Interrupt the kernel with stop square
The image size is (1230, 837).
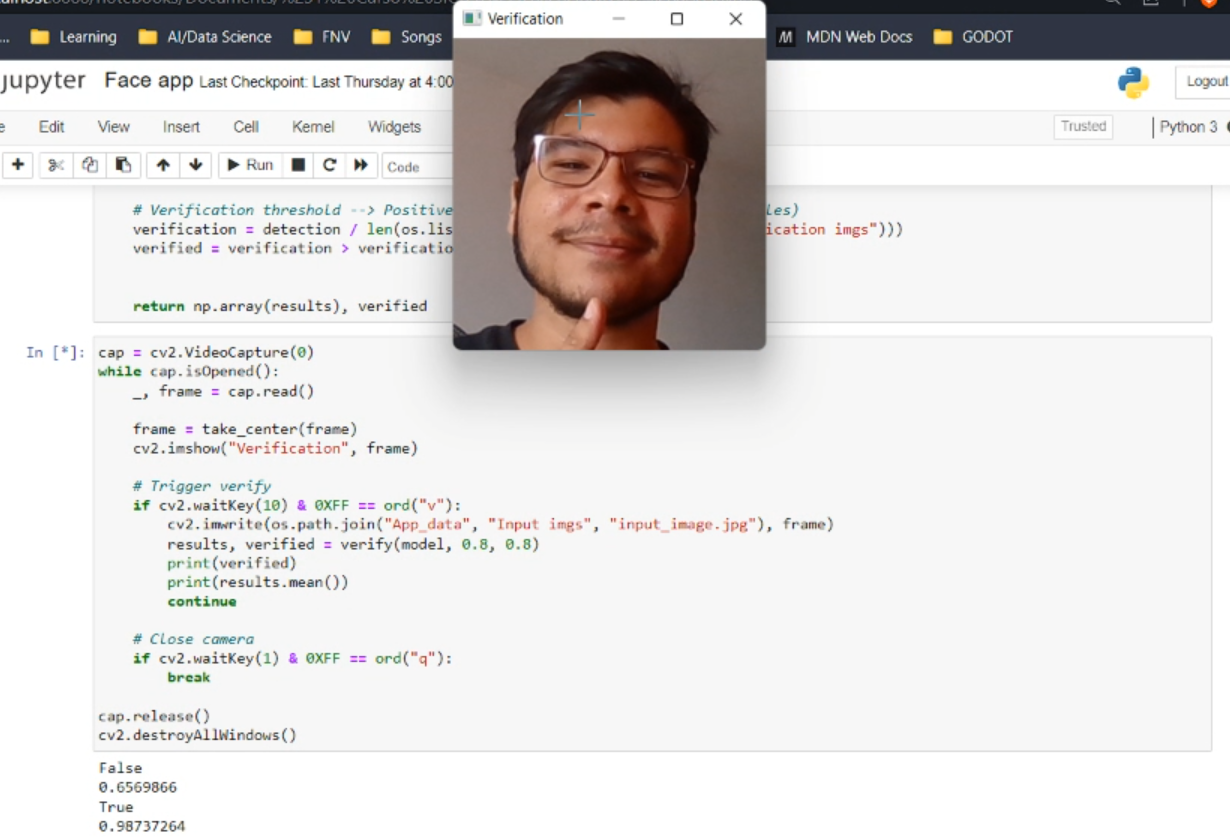click(x=298, y=165)
